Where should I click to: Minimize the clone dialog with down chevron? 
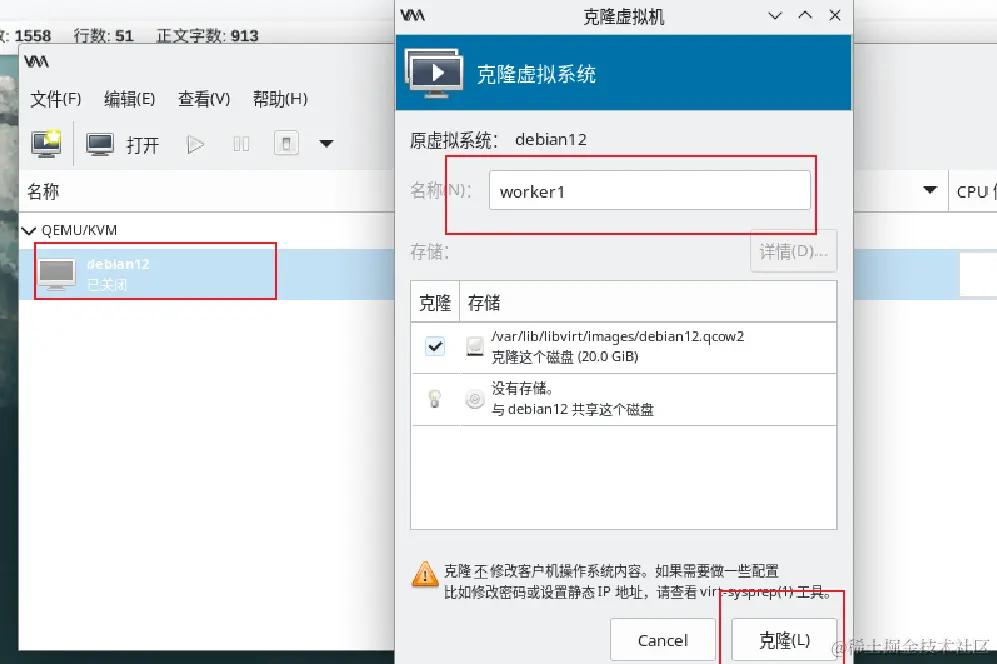tap(774, 15)
